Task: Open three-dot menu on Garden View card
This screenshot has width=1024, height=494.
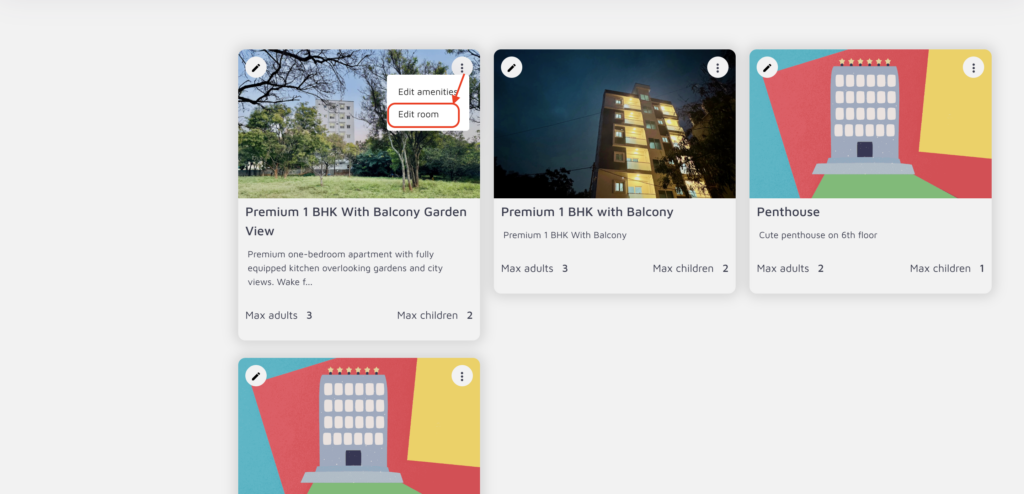Action: point(461,68)
